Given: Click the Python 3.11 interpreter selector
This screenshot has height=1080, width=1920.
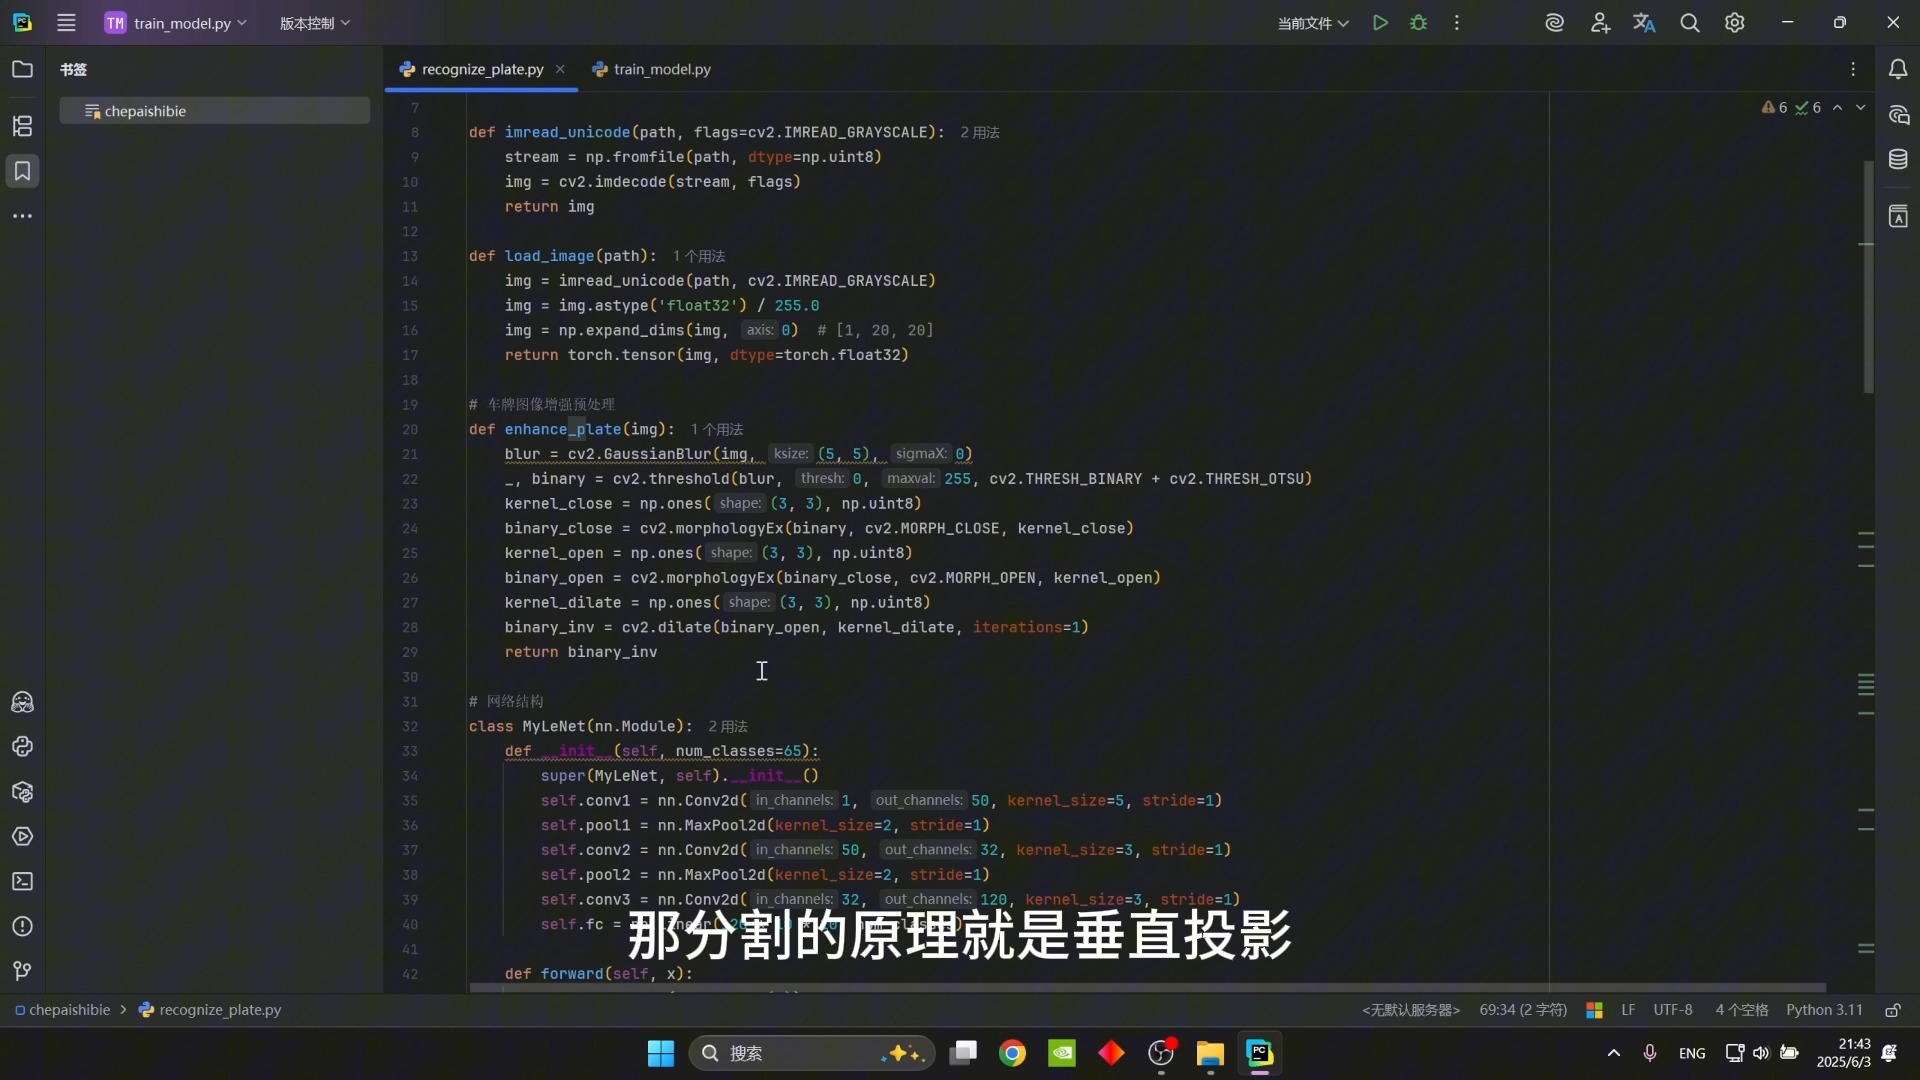Looking at the screenshot, I should (1824, 1010).
